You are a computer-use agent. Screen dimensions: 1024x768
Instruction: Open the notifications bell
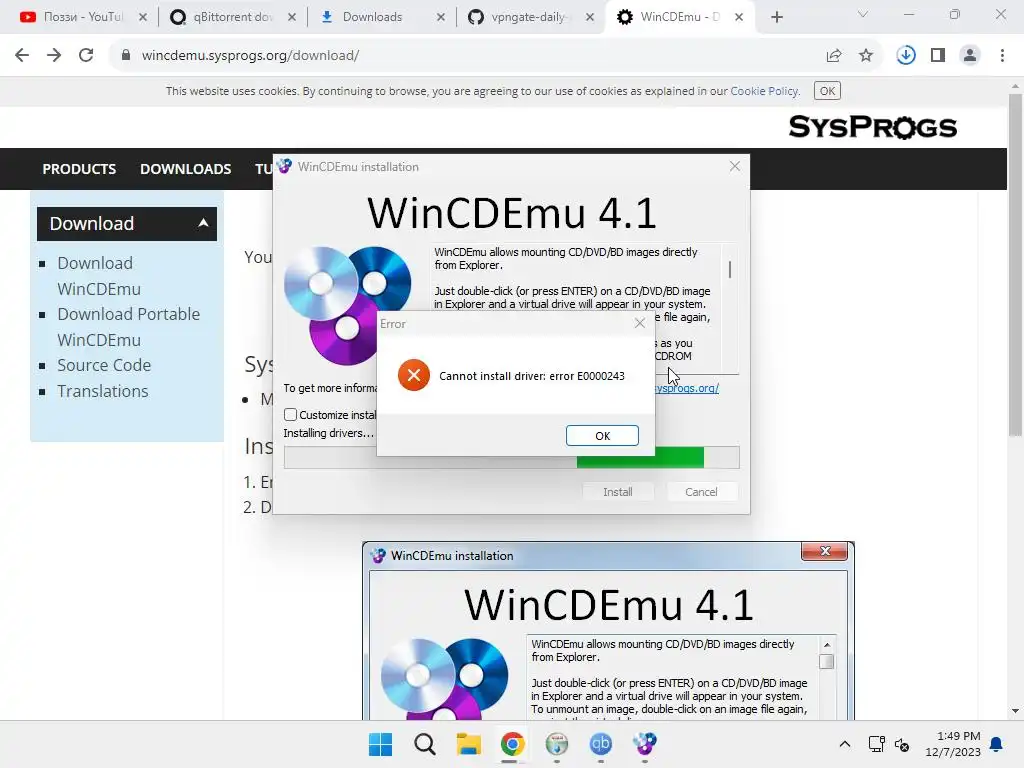point(997,744)
